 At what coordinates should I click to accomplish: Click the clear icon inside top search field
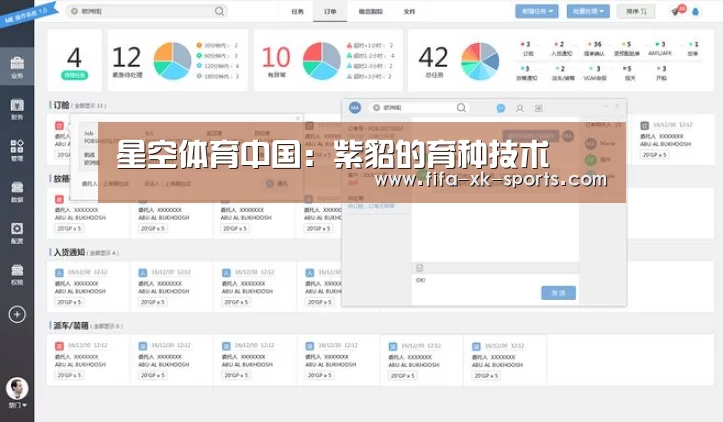(x=74, y=11)
